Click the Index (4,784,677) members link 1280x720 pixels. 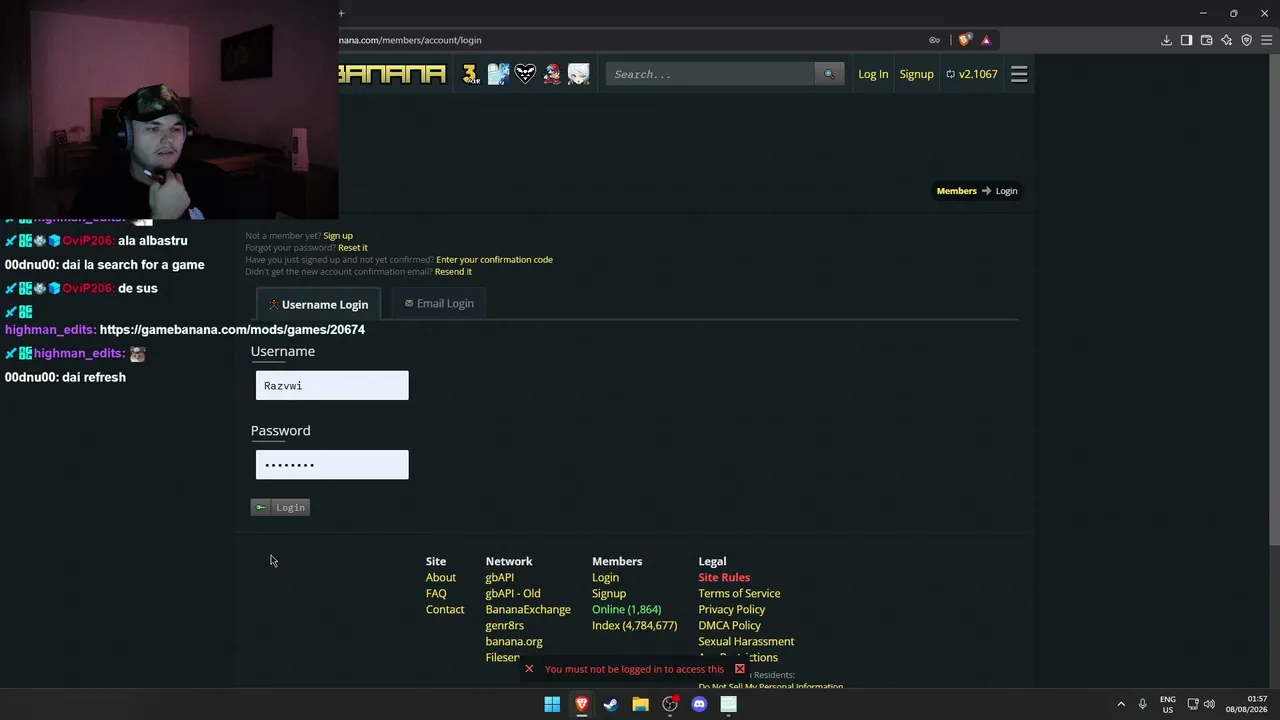[x=634, y=625]
